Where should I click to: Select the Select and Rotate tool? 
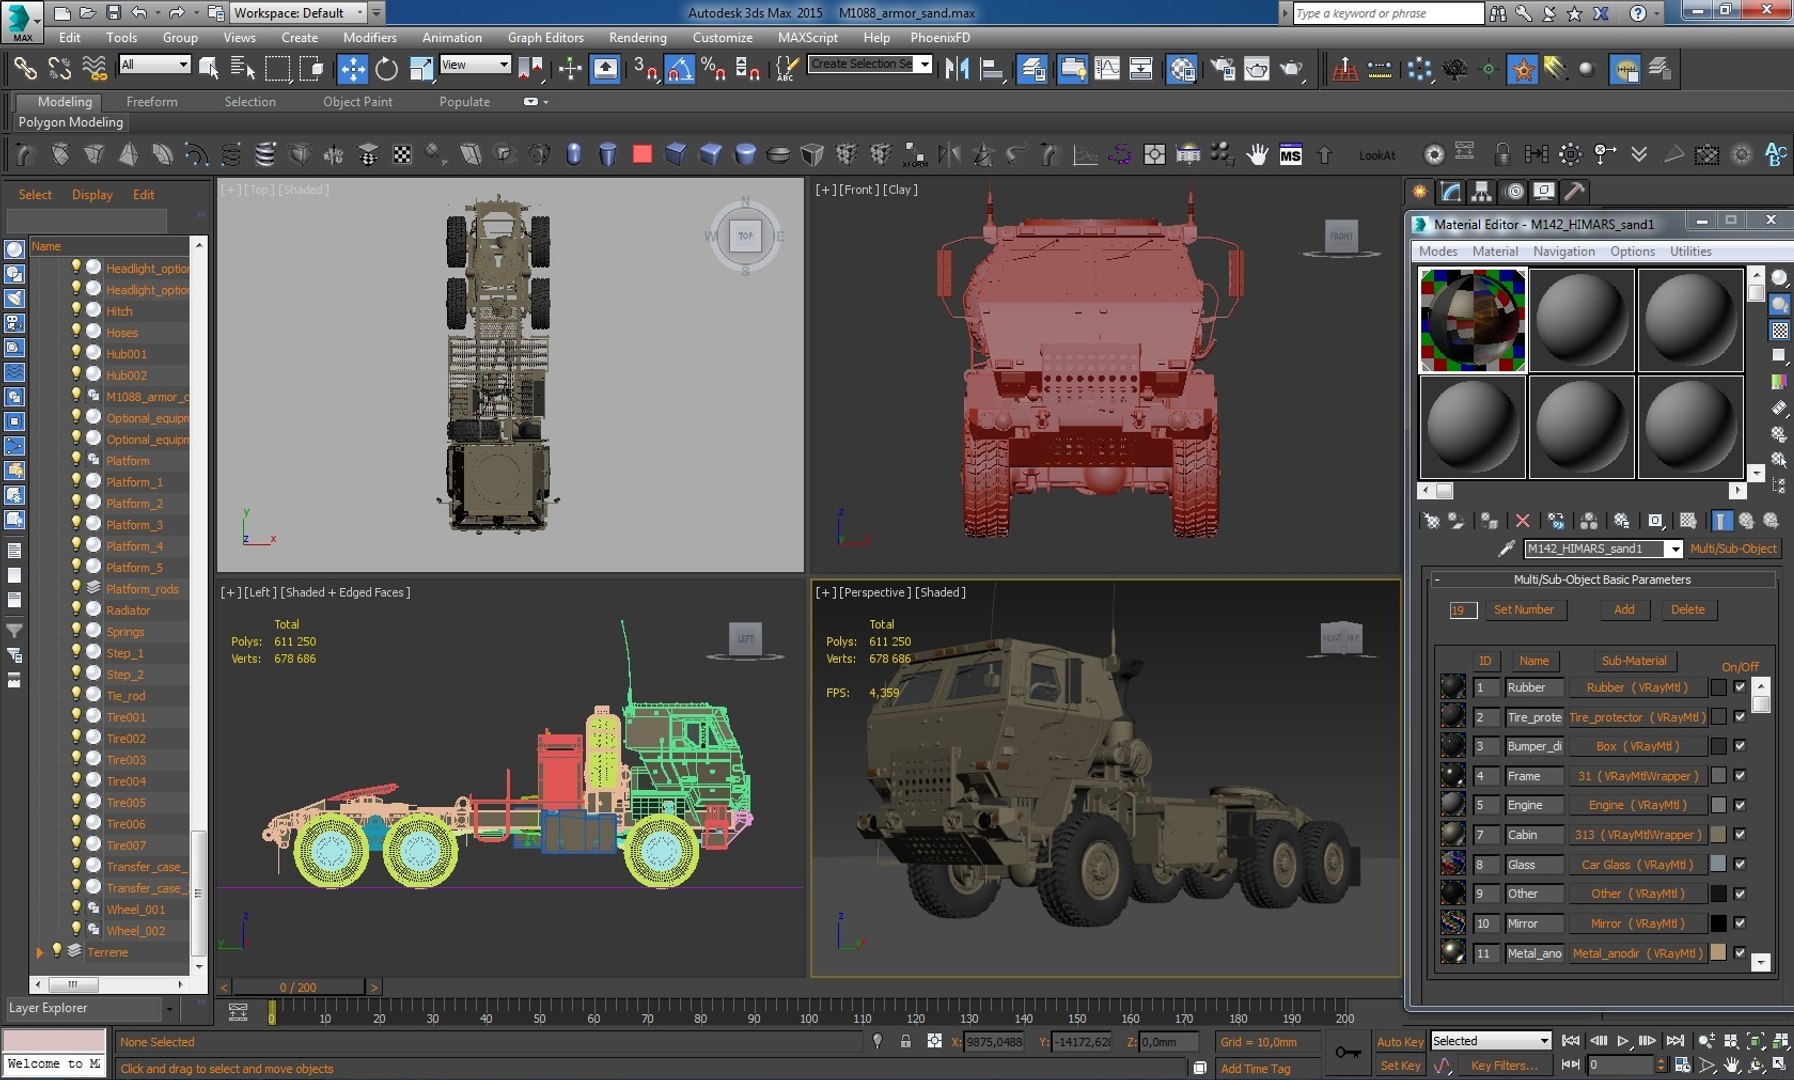(386, 69)
